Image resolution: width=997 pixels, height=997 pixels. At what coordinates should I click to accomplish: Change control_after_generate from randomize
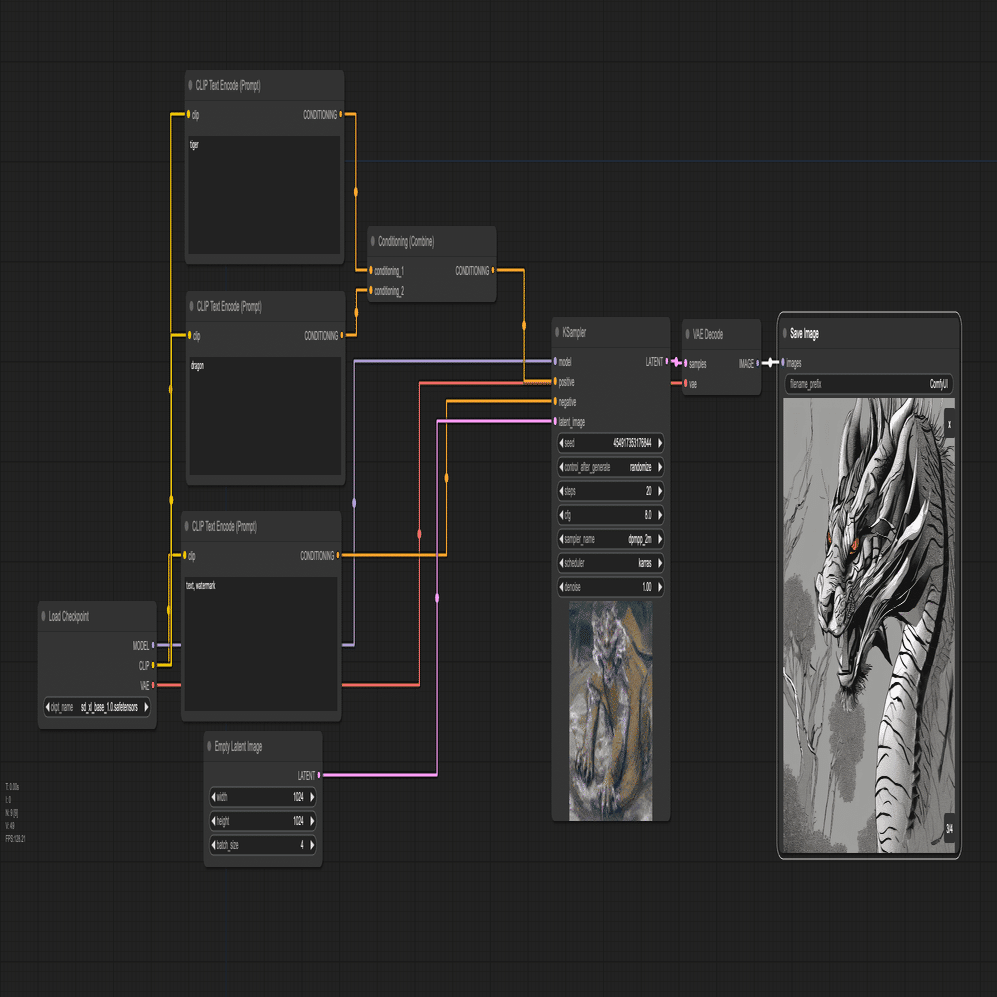[610, 467]
